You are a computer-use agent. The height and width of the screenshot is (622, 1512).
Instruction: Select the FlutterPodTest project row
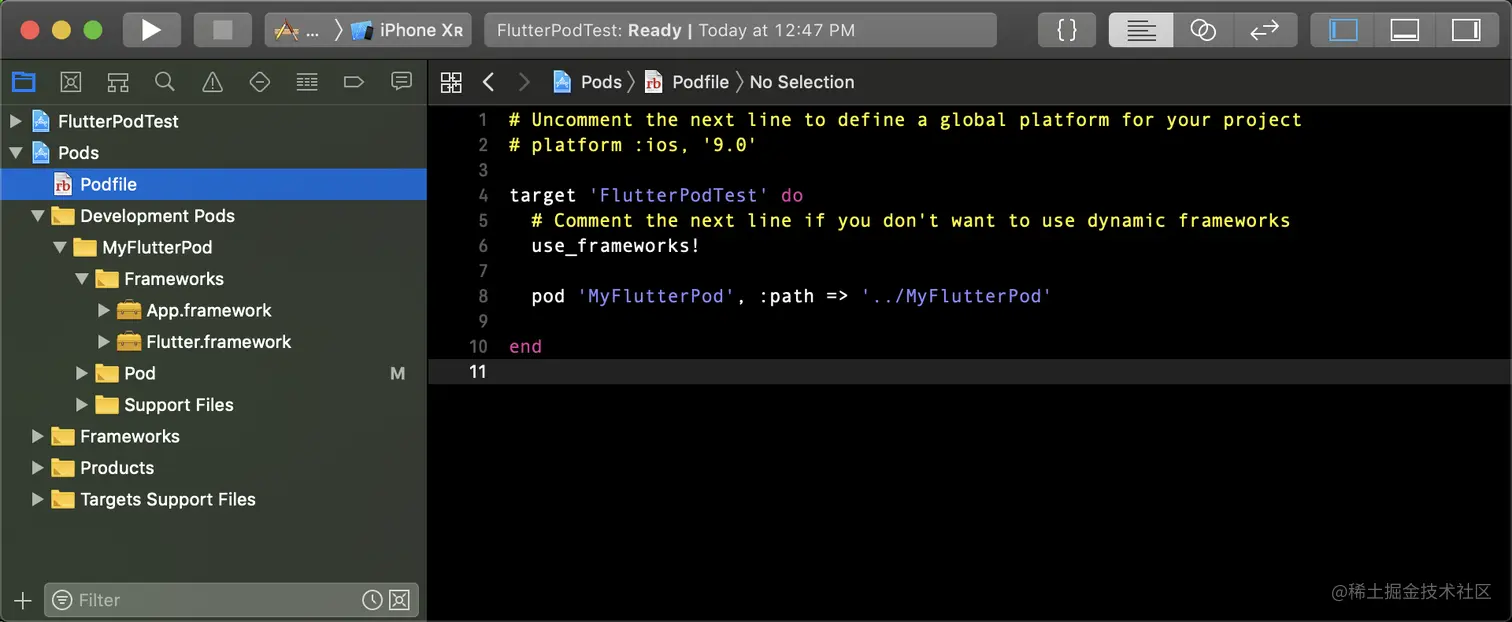[213, 121]
